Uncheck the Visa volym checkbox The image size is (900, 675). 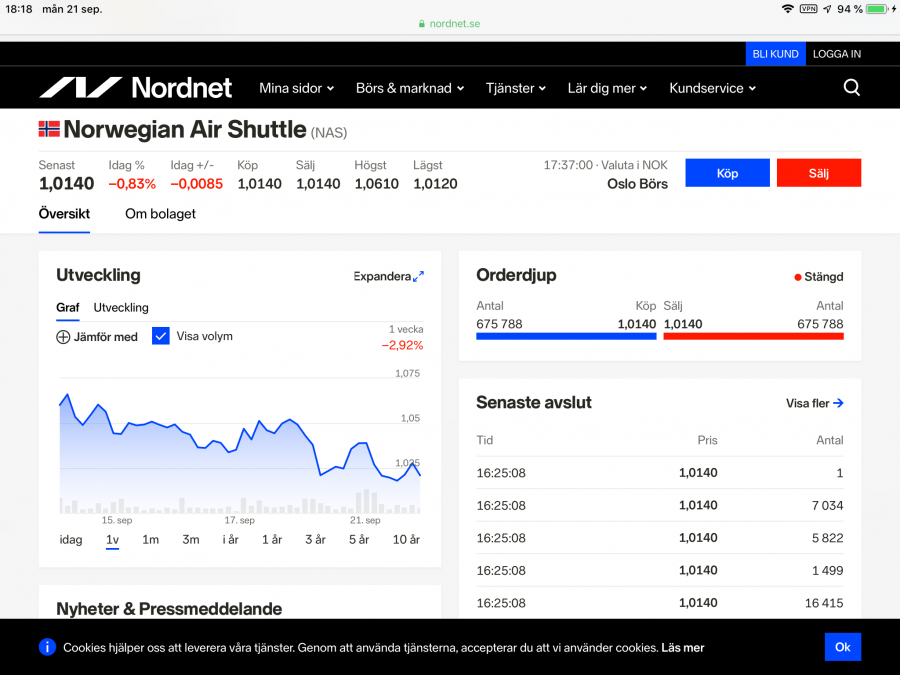click(161, 336)
